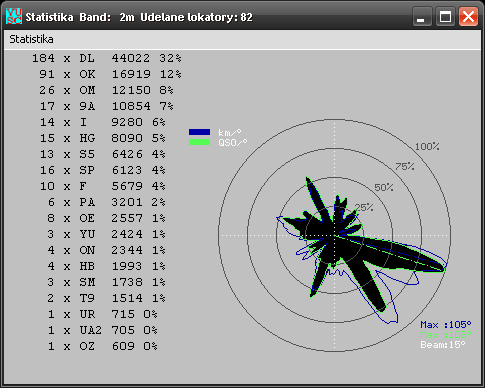The image size is (485, 388).
Task: Click the green QSO/° legend swatch
Action: 199,142
